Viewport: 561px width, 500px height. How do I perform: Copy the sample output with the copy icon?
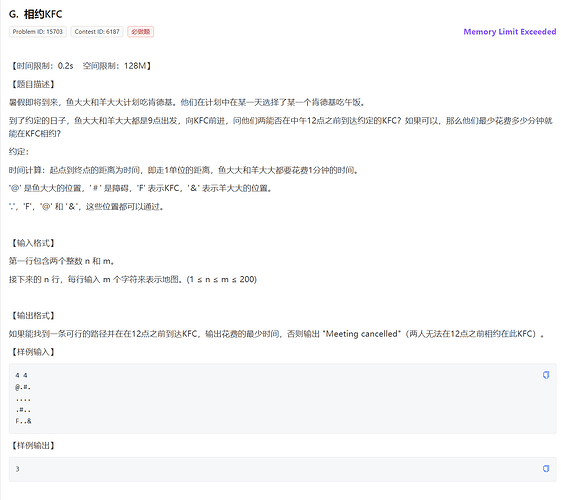(546, 469)
